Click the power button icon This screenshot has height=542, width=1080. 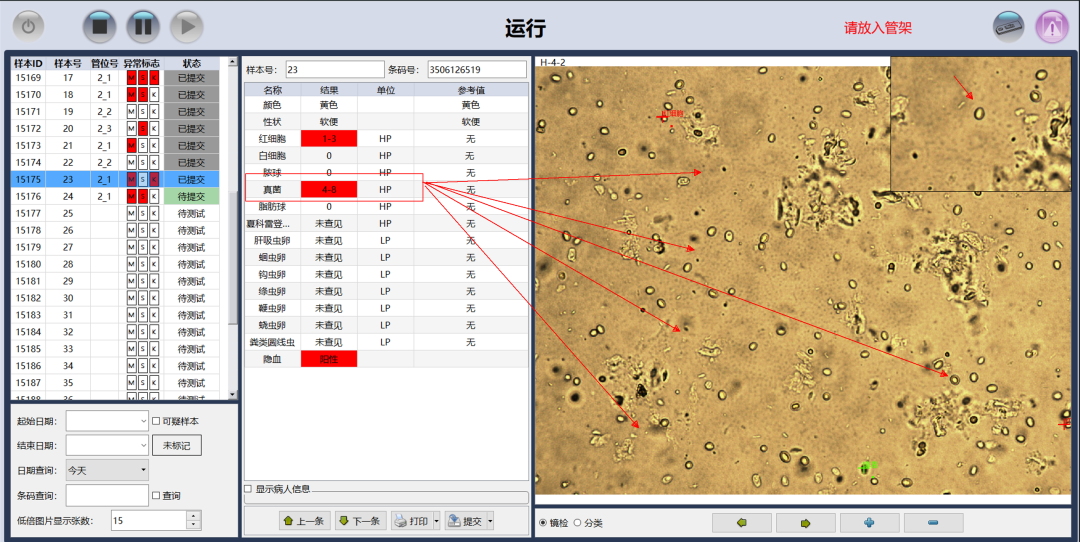coord(28,27)
